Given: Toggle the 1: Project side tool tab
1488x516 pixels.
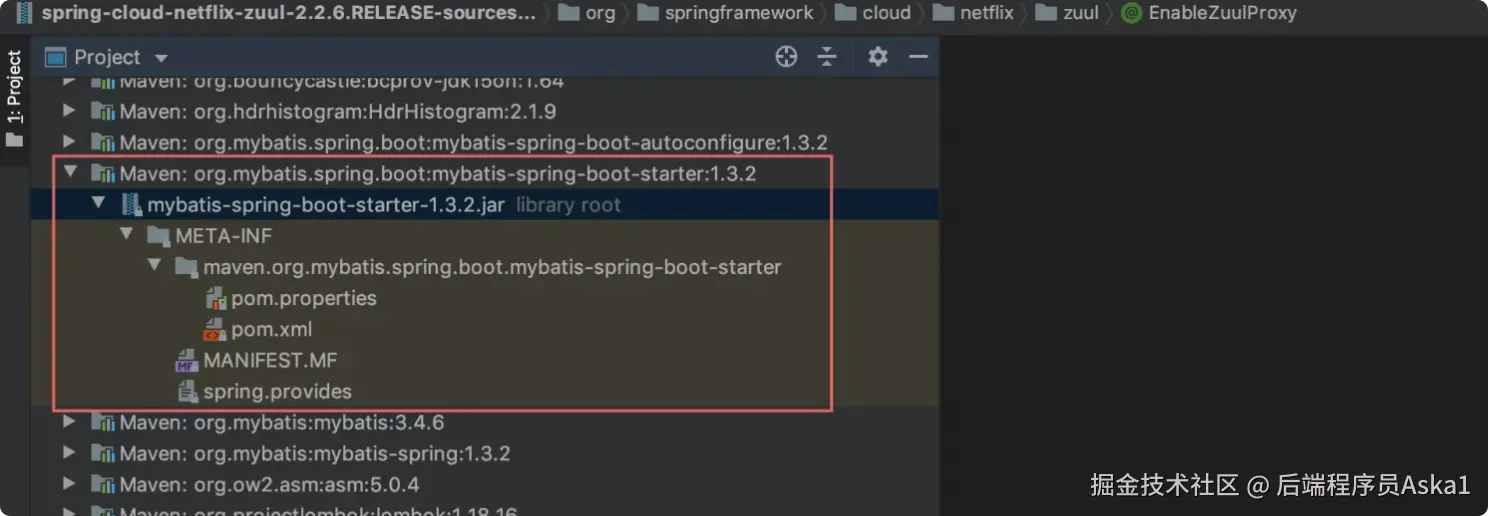Looking at the screenshot, I should 14,98.
